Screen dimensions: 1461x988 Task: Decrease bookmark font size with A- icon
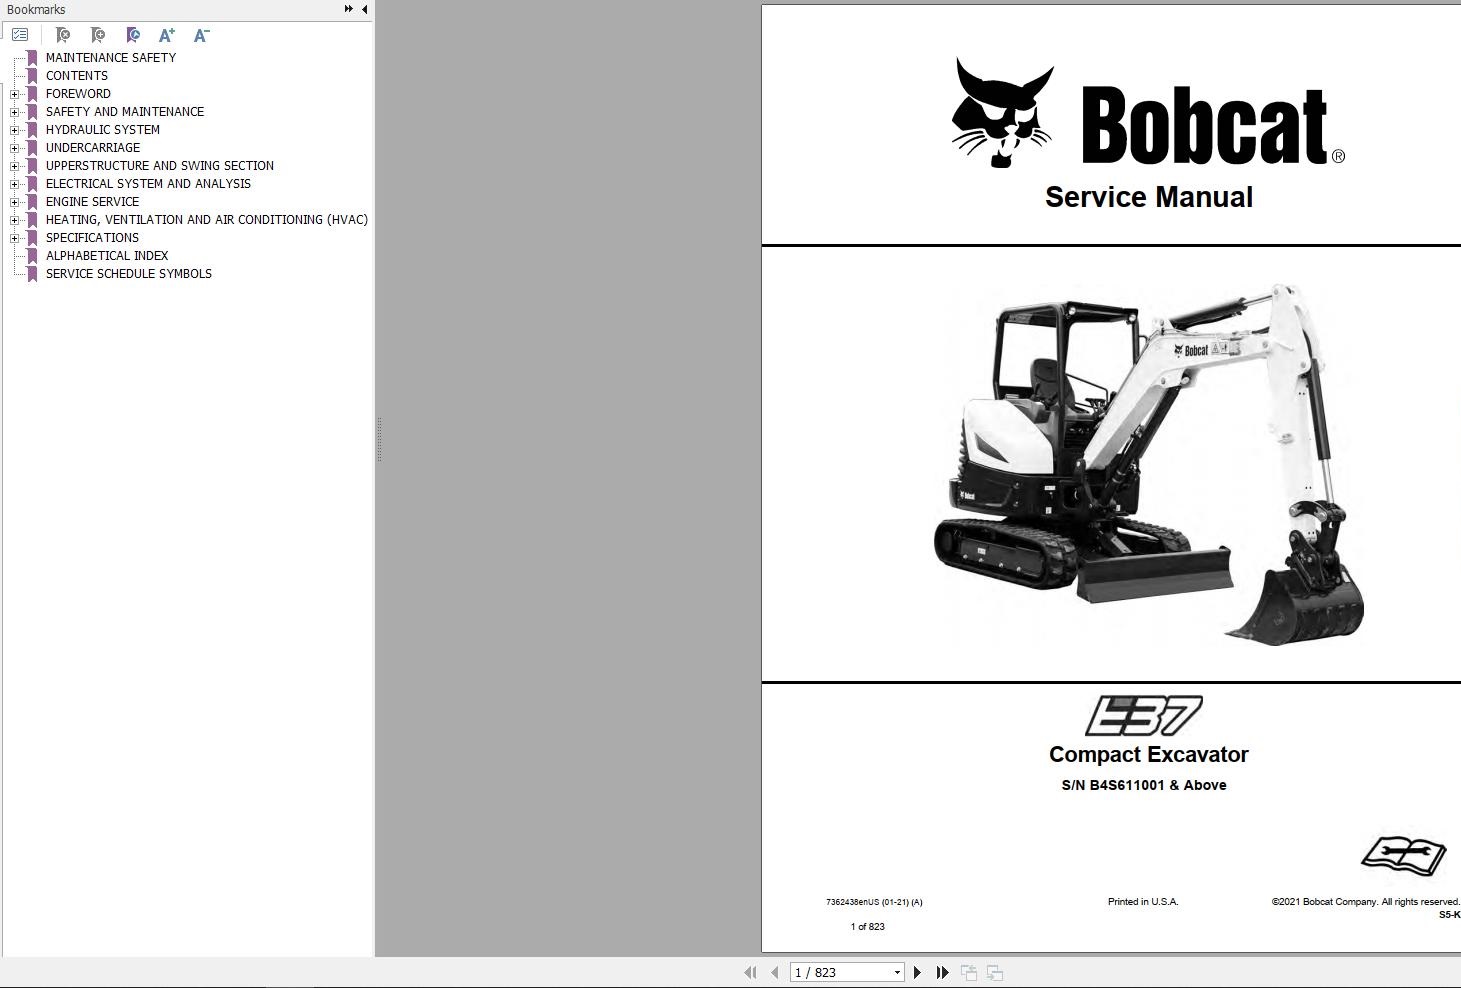click(x=201, y=35)
